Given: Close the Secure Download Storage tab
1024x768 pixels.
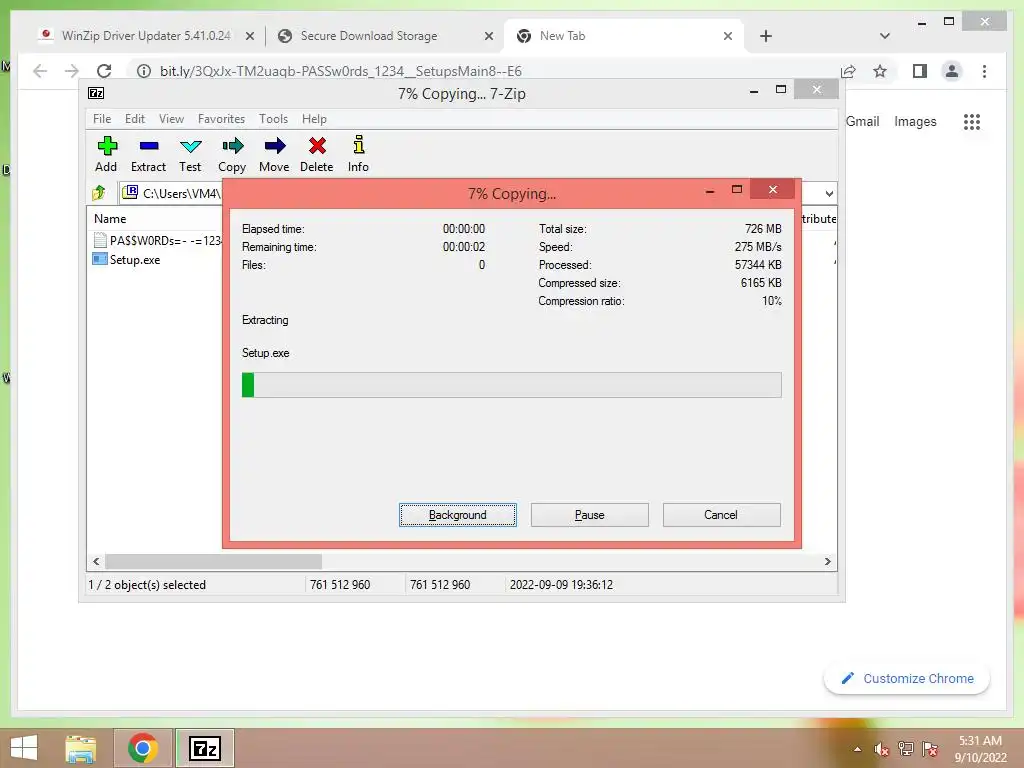Looking at the screenshot, I should [488, 36].
